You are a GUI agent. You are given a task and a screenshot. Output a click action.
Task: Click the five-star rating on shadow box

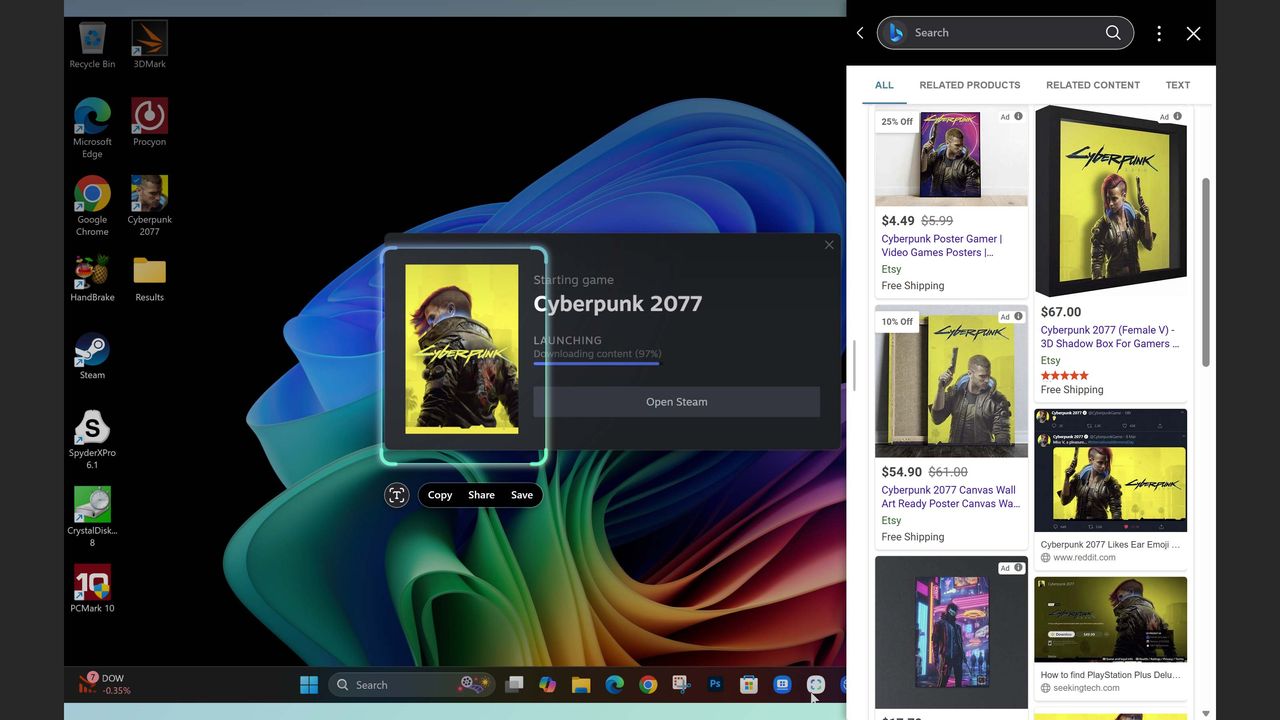(1064, 376)
